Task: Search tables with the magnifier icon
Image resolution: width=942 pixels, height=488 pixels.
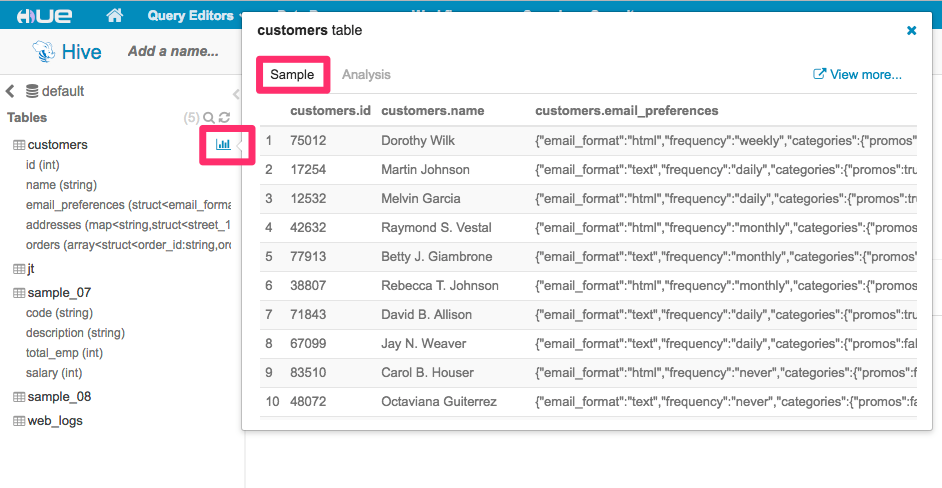Action: [x=208, y=118]
